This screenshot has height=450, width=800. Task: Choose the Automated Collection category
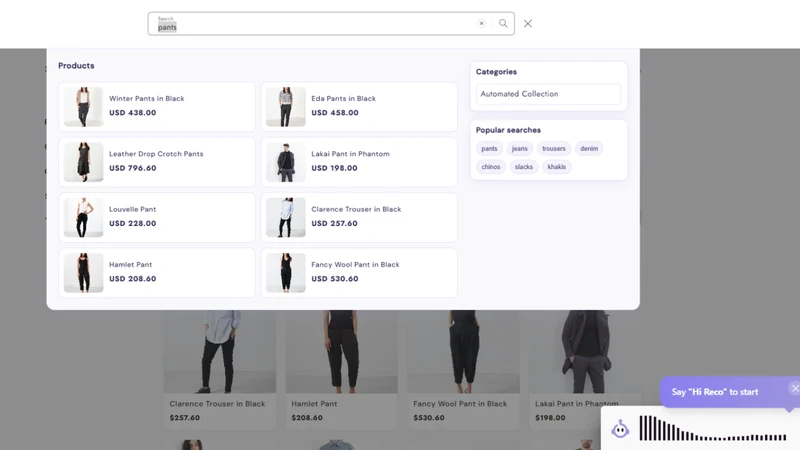(548, 94)
